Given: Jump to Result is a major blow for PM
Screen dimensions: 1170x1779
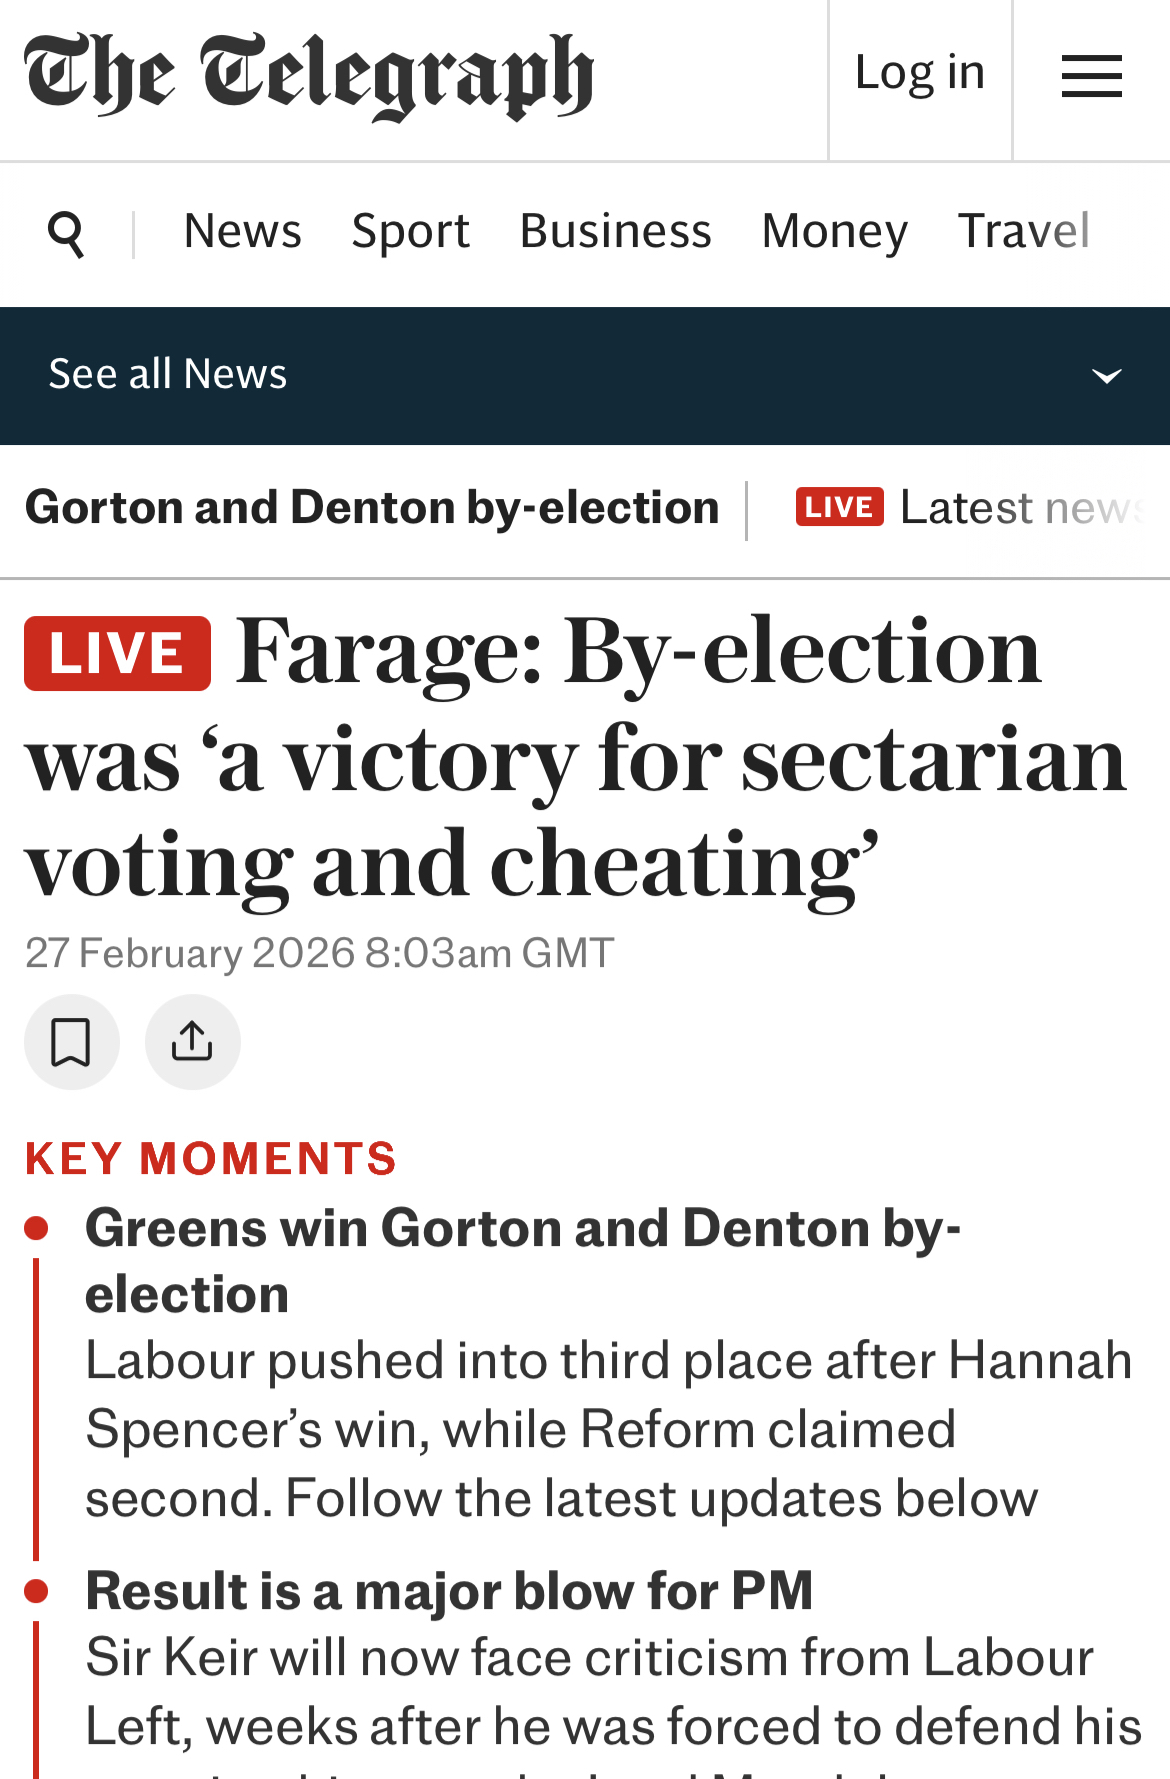Looking at the screenshot, I should 449,1590.
